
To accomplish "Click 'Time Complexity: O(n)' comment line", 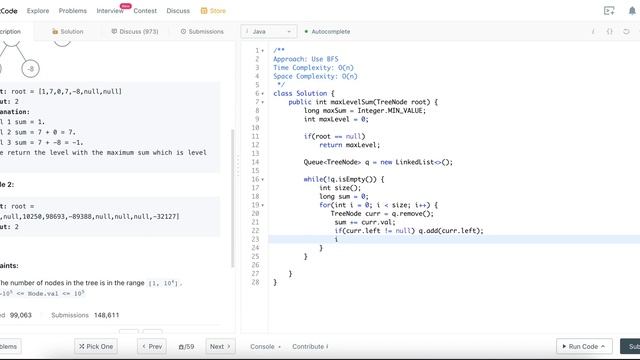I will tap(313, 68).
